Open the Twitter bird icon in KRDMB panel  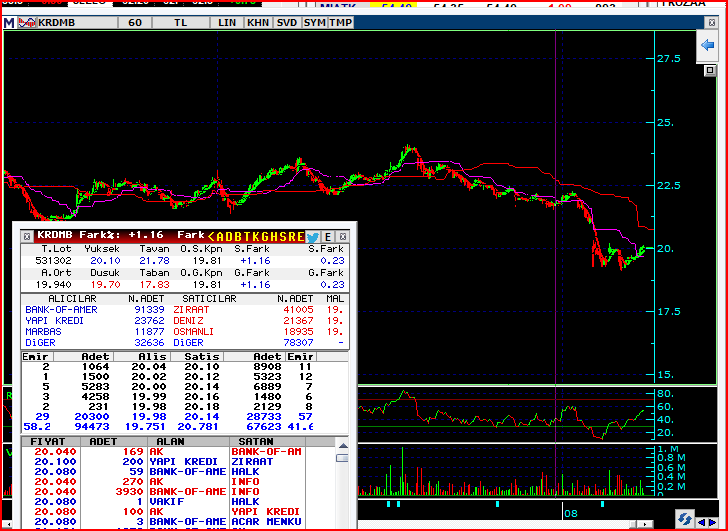pos(312,237)
